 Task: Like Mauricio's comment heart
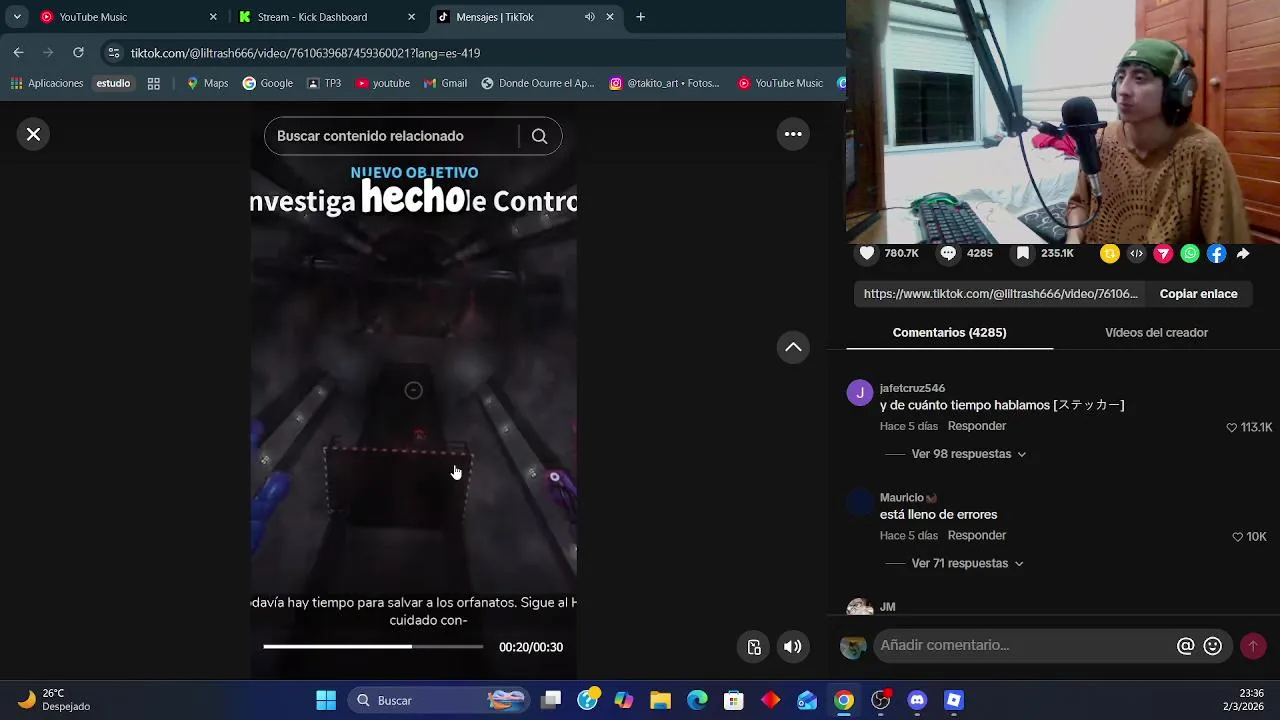(x=1238, y=537)
